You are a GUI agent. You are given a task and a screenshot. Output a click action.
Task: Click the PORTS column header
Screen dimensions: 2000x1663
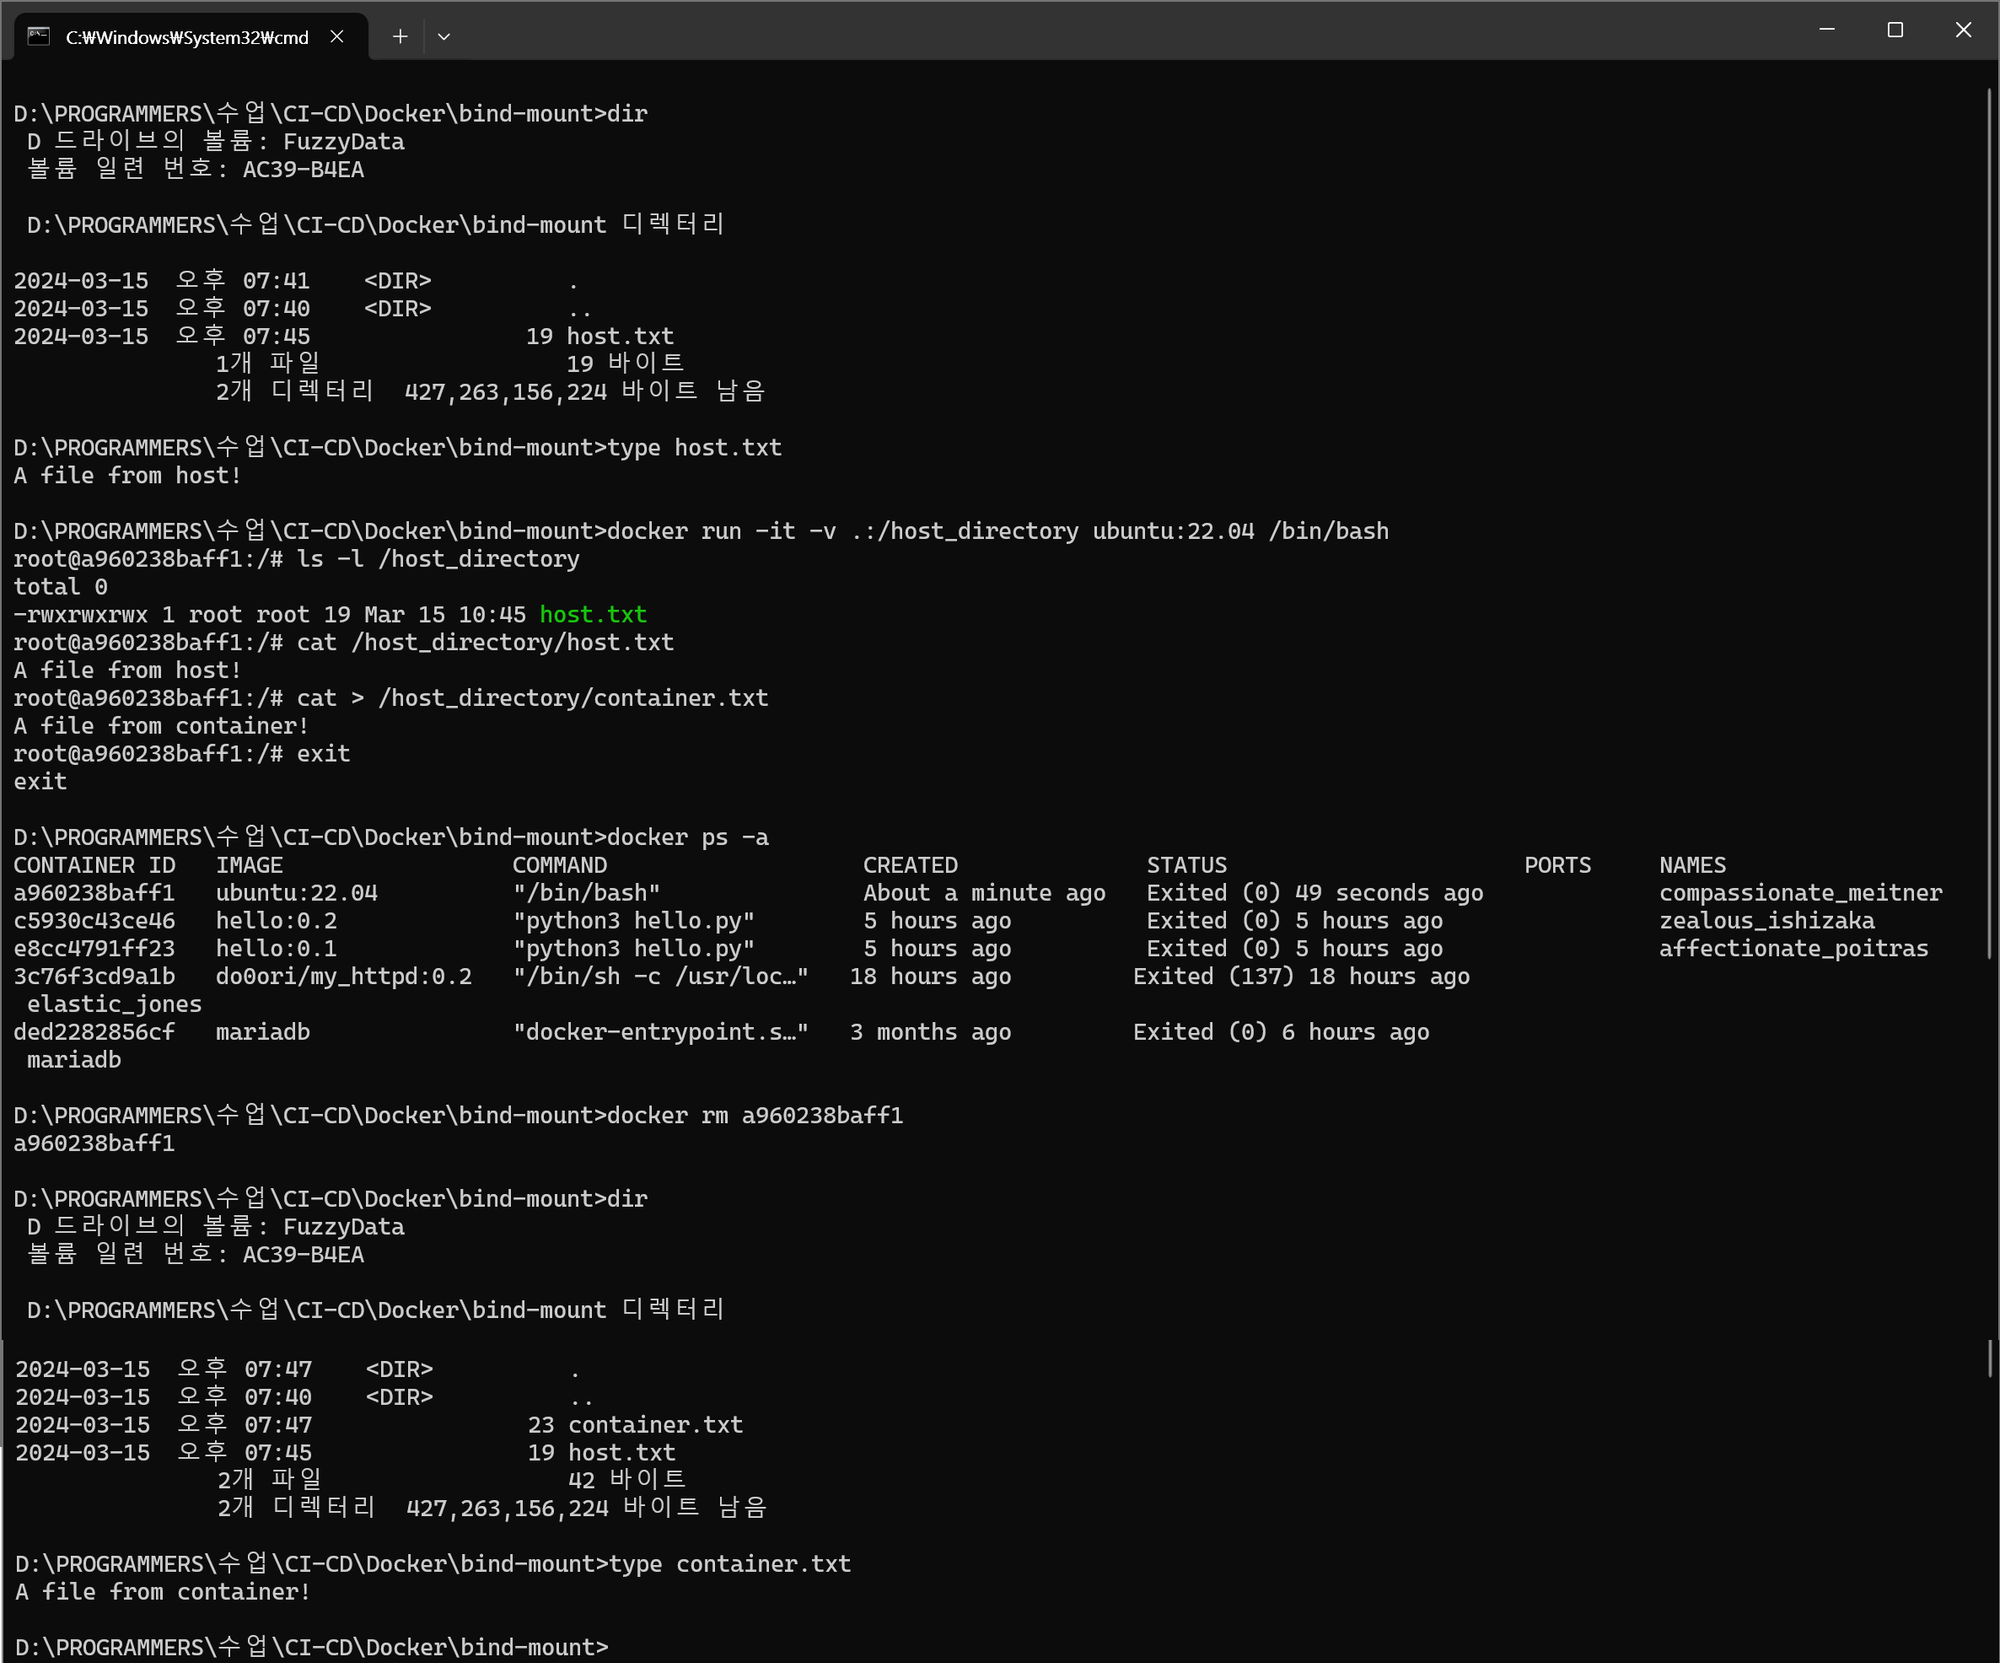click(1557, 865)
